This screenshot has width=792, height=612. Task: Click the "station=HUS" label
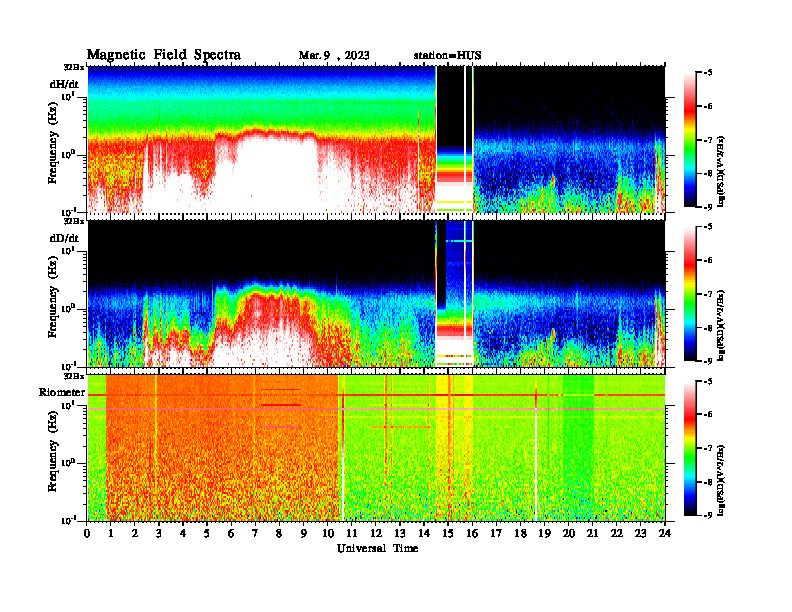[x=447, y=55]
